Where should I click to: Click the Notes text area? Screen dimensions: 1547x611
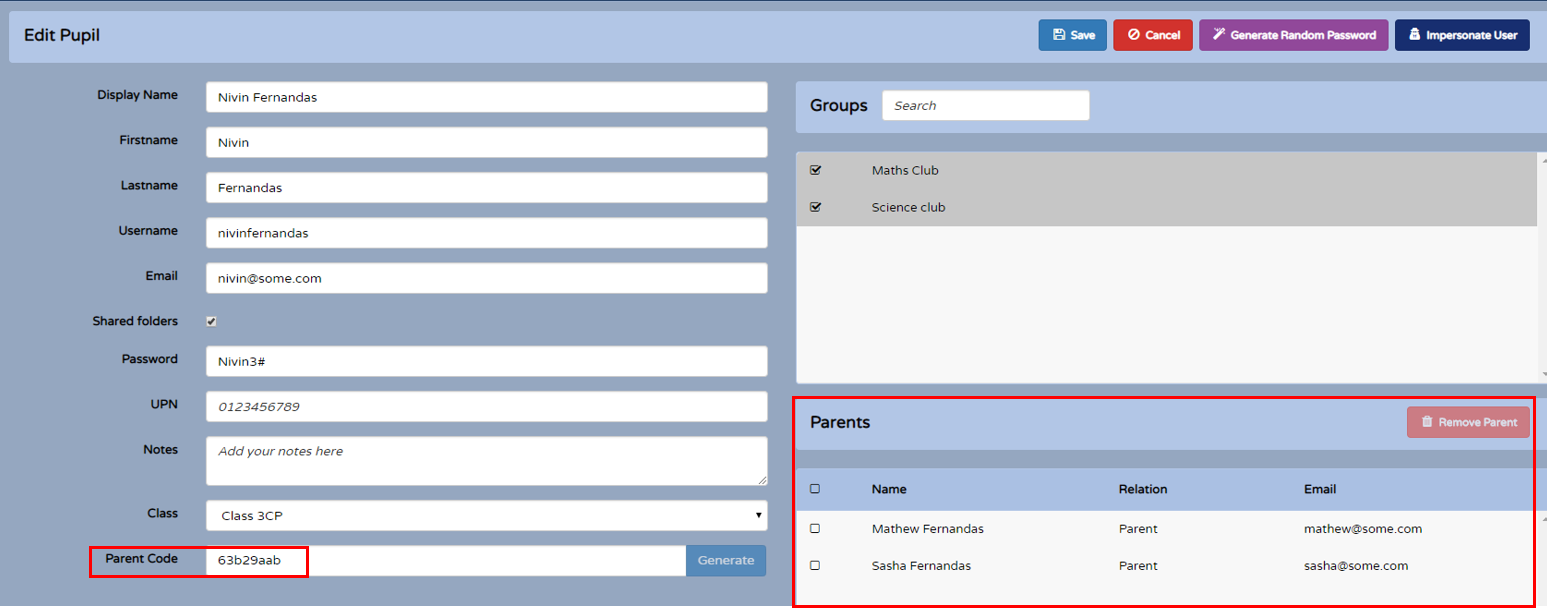click(485, 460)
